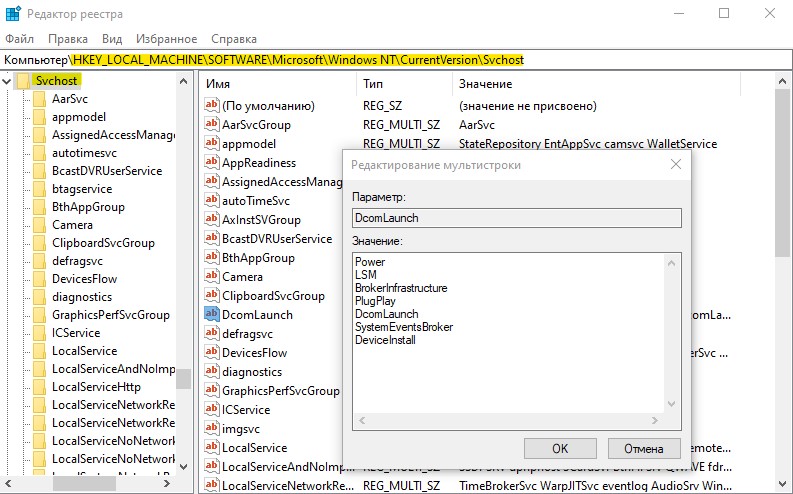The width and height of the screenshot is (793, 494).
Task: Select the BthAppGroup value row
Action: click(x=258, y=258)
